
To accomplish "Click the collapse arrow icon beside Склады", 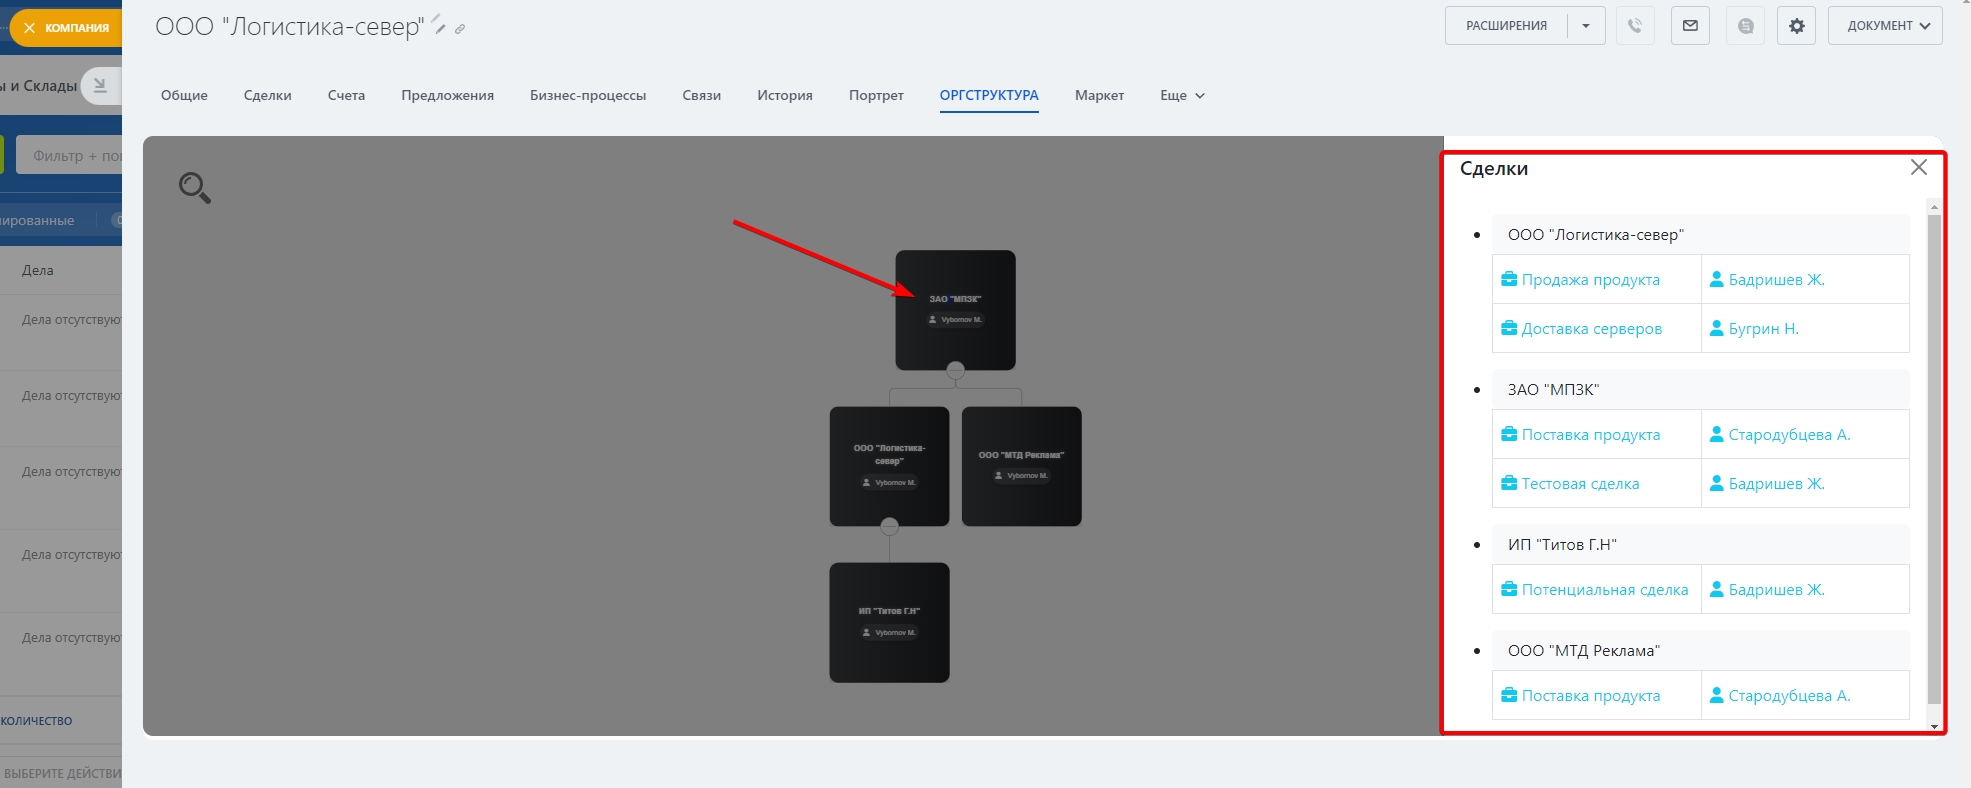I will coord(100,86).
